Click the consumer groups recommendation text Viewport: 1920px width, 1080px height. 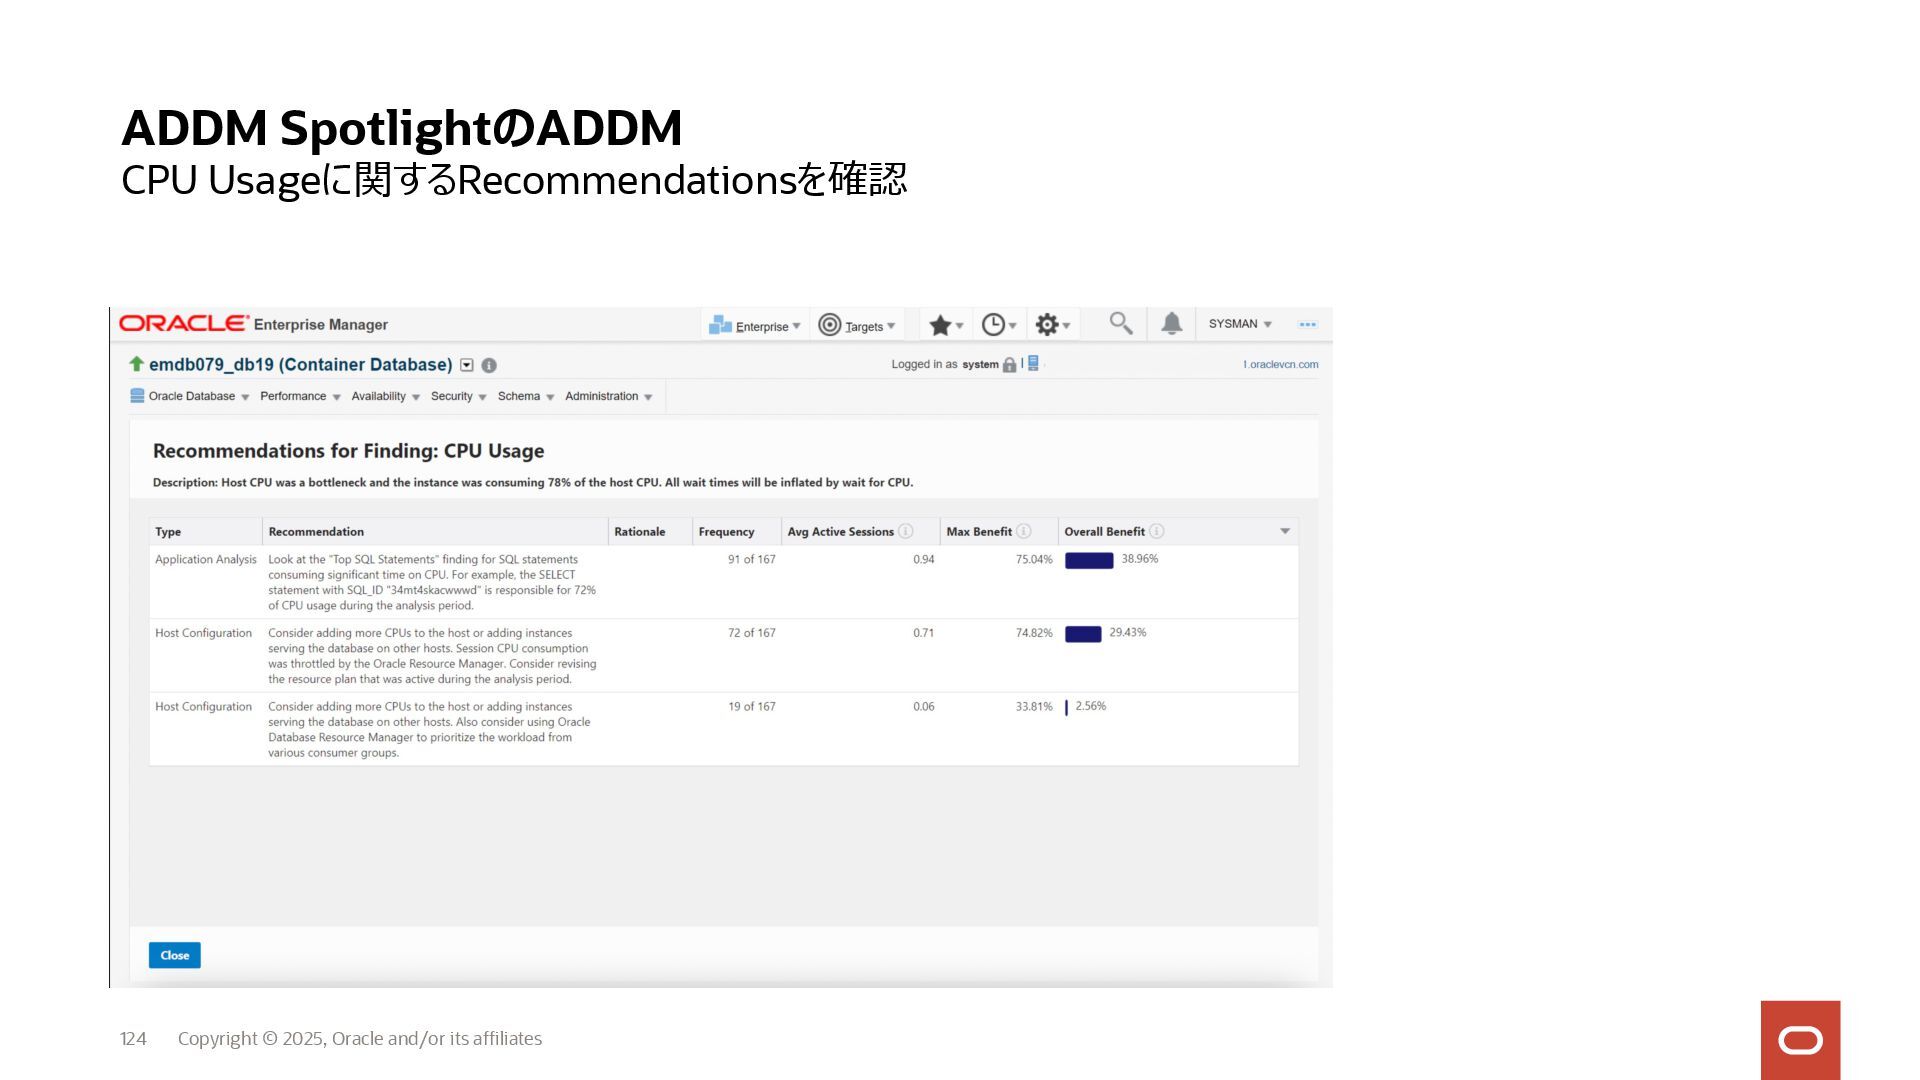coord(429,729)
